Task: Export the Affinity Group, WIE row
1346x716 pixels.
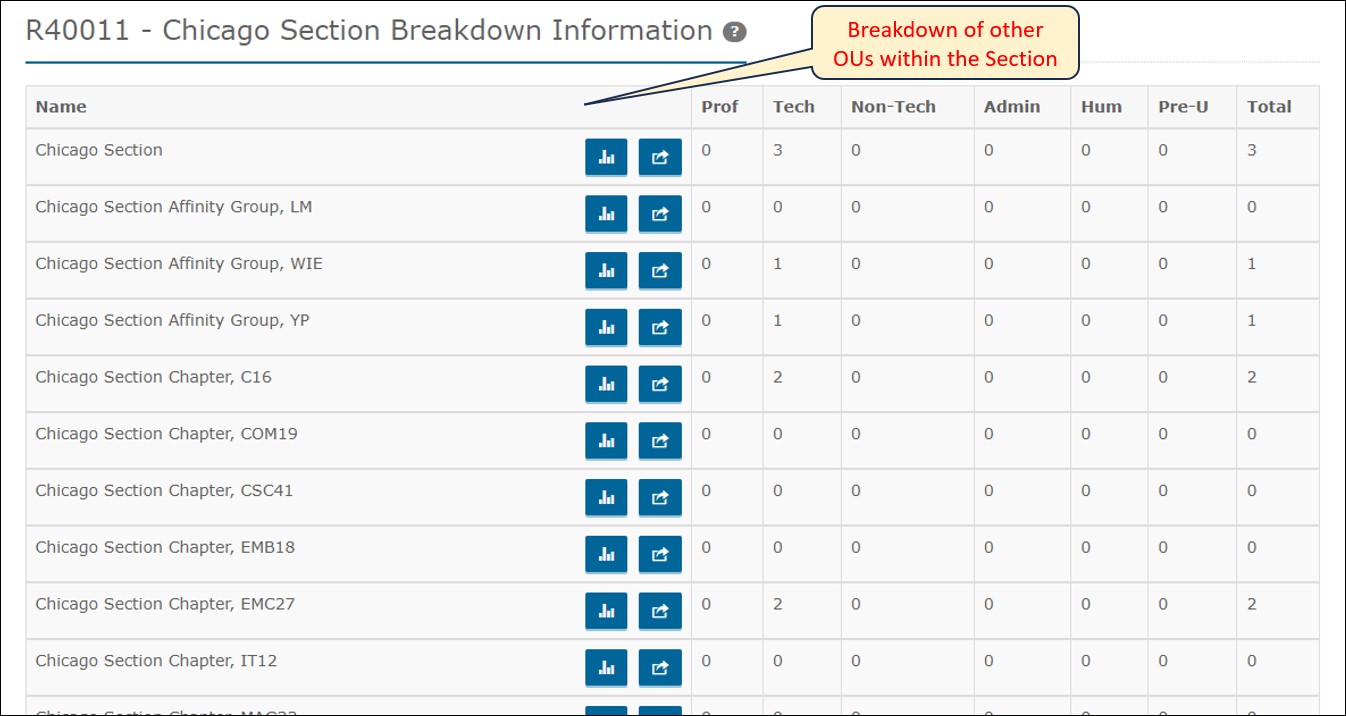Action: point(660,270)
